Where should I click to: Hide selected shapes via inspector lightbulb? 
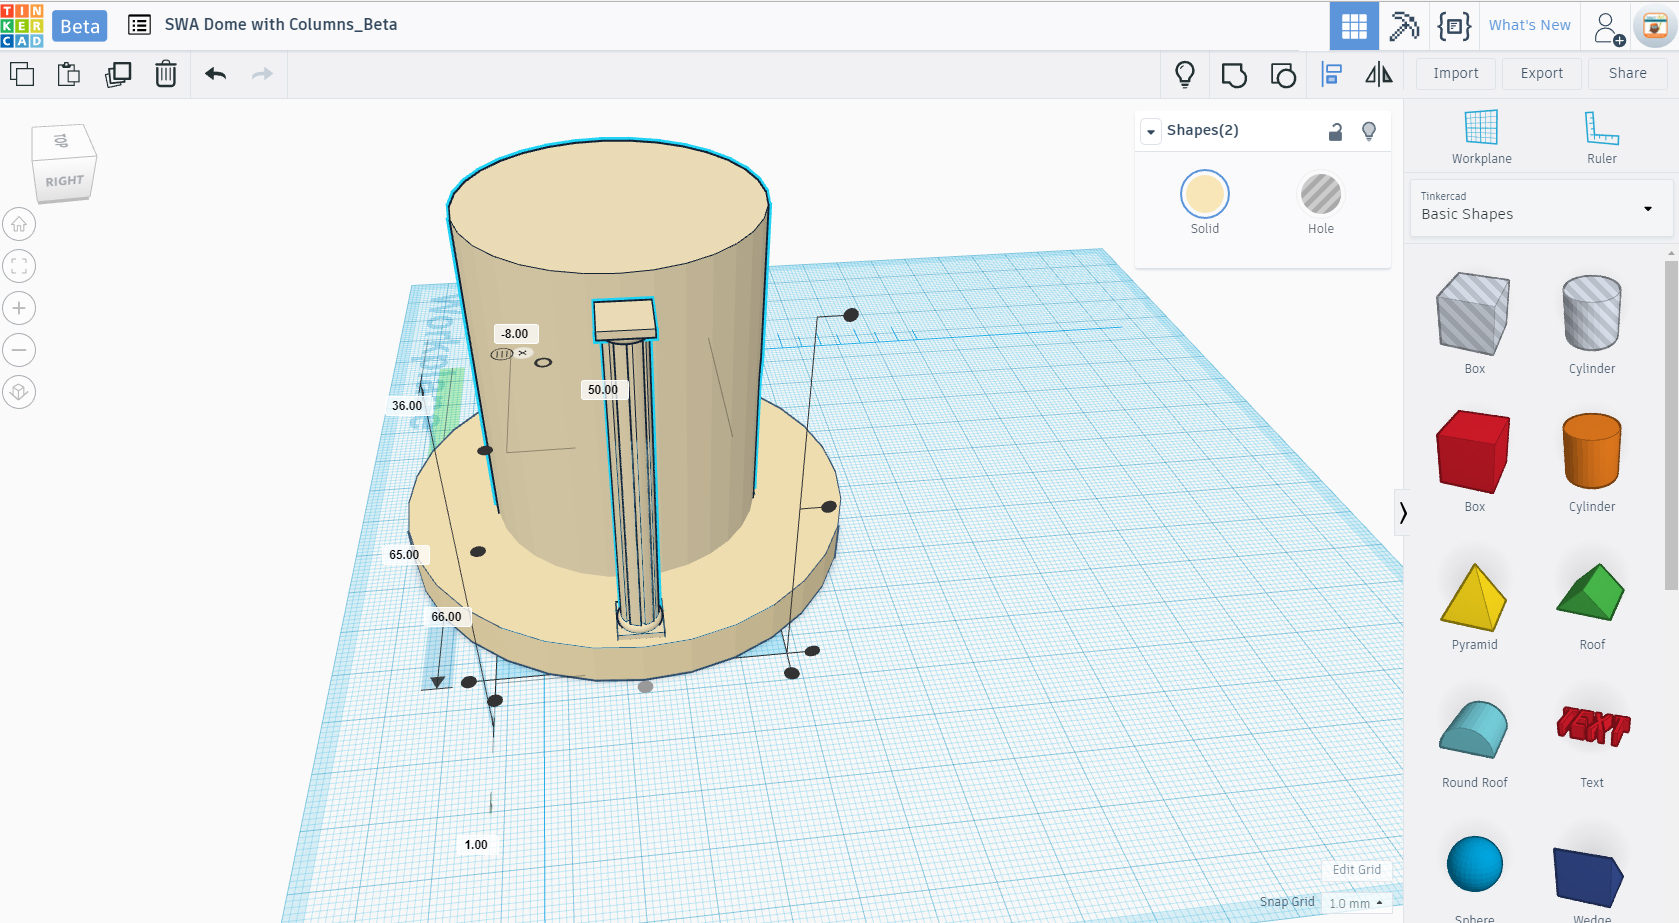1369,131
